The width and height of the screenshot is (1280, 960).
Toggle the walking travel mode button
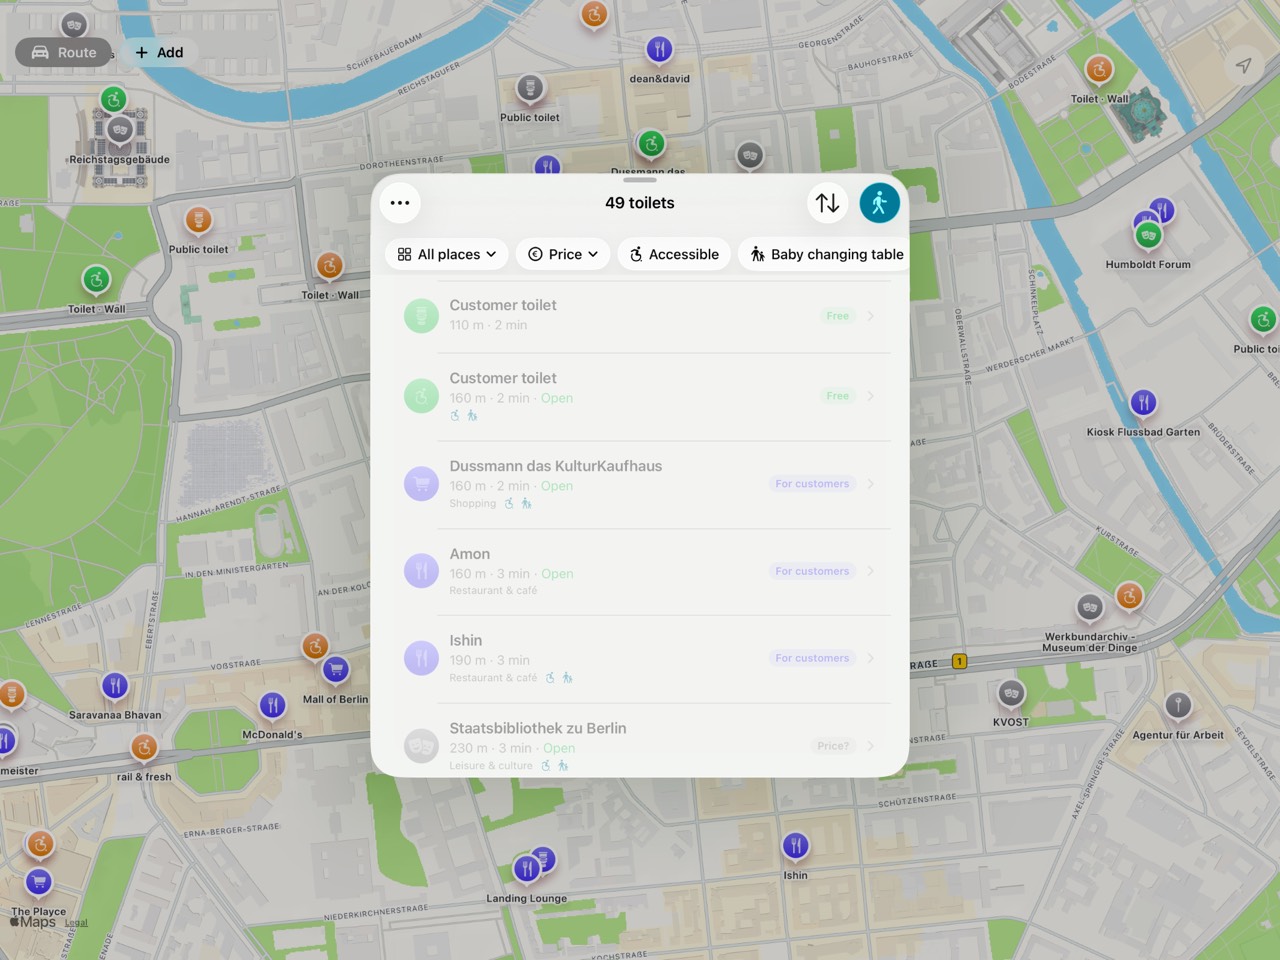point(880,203)
